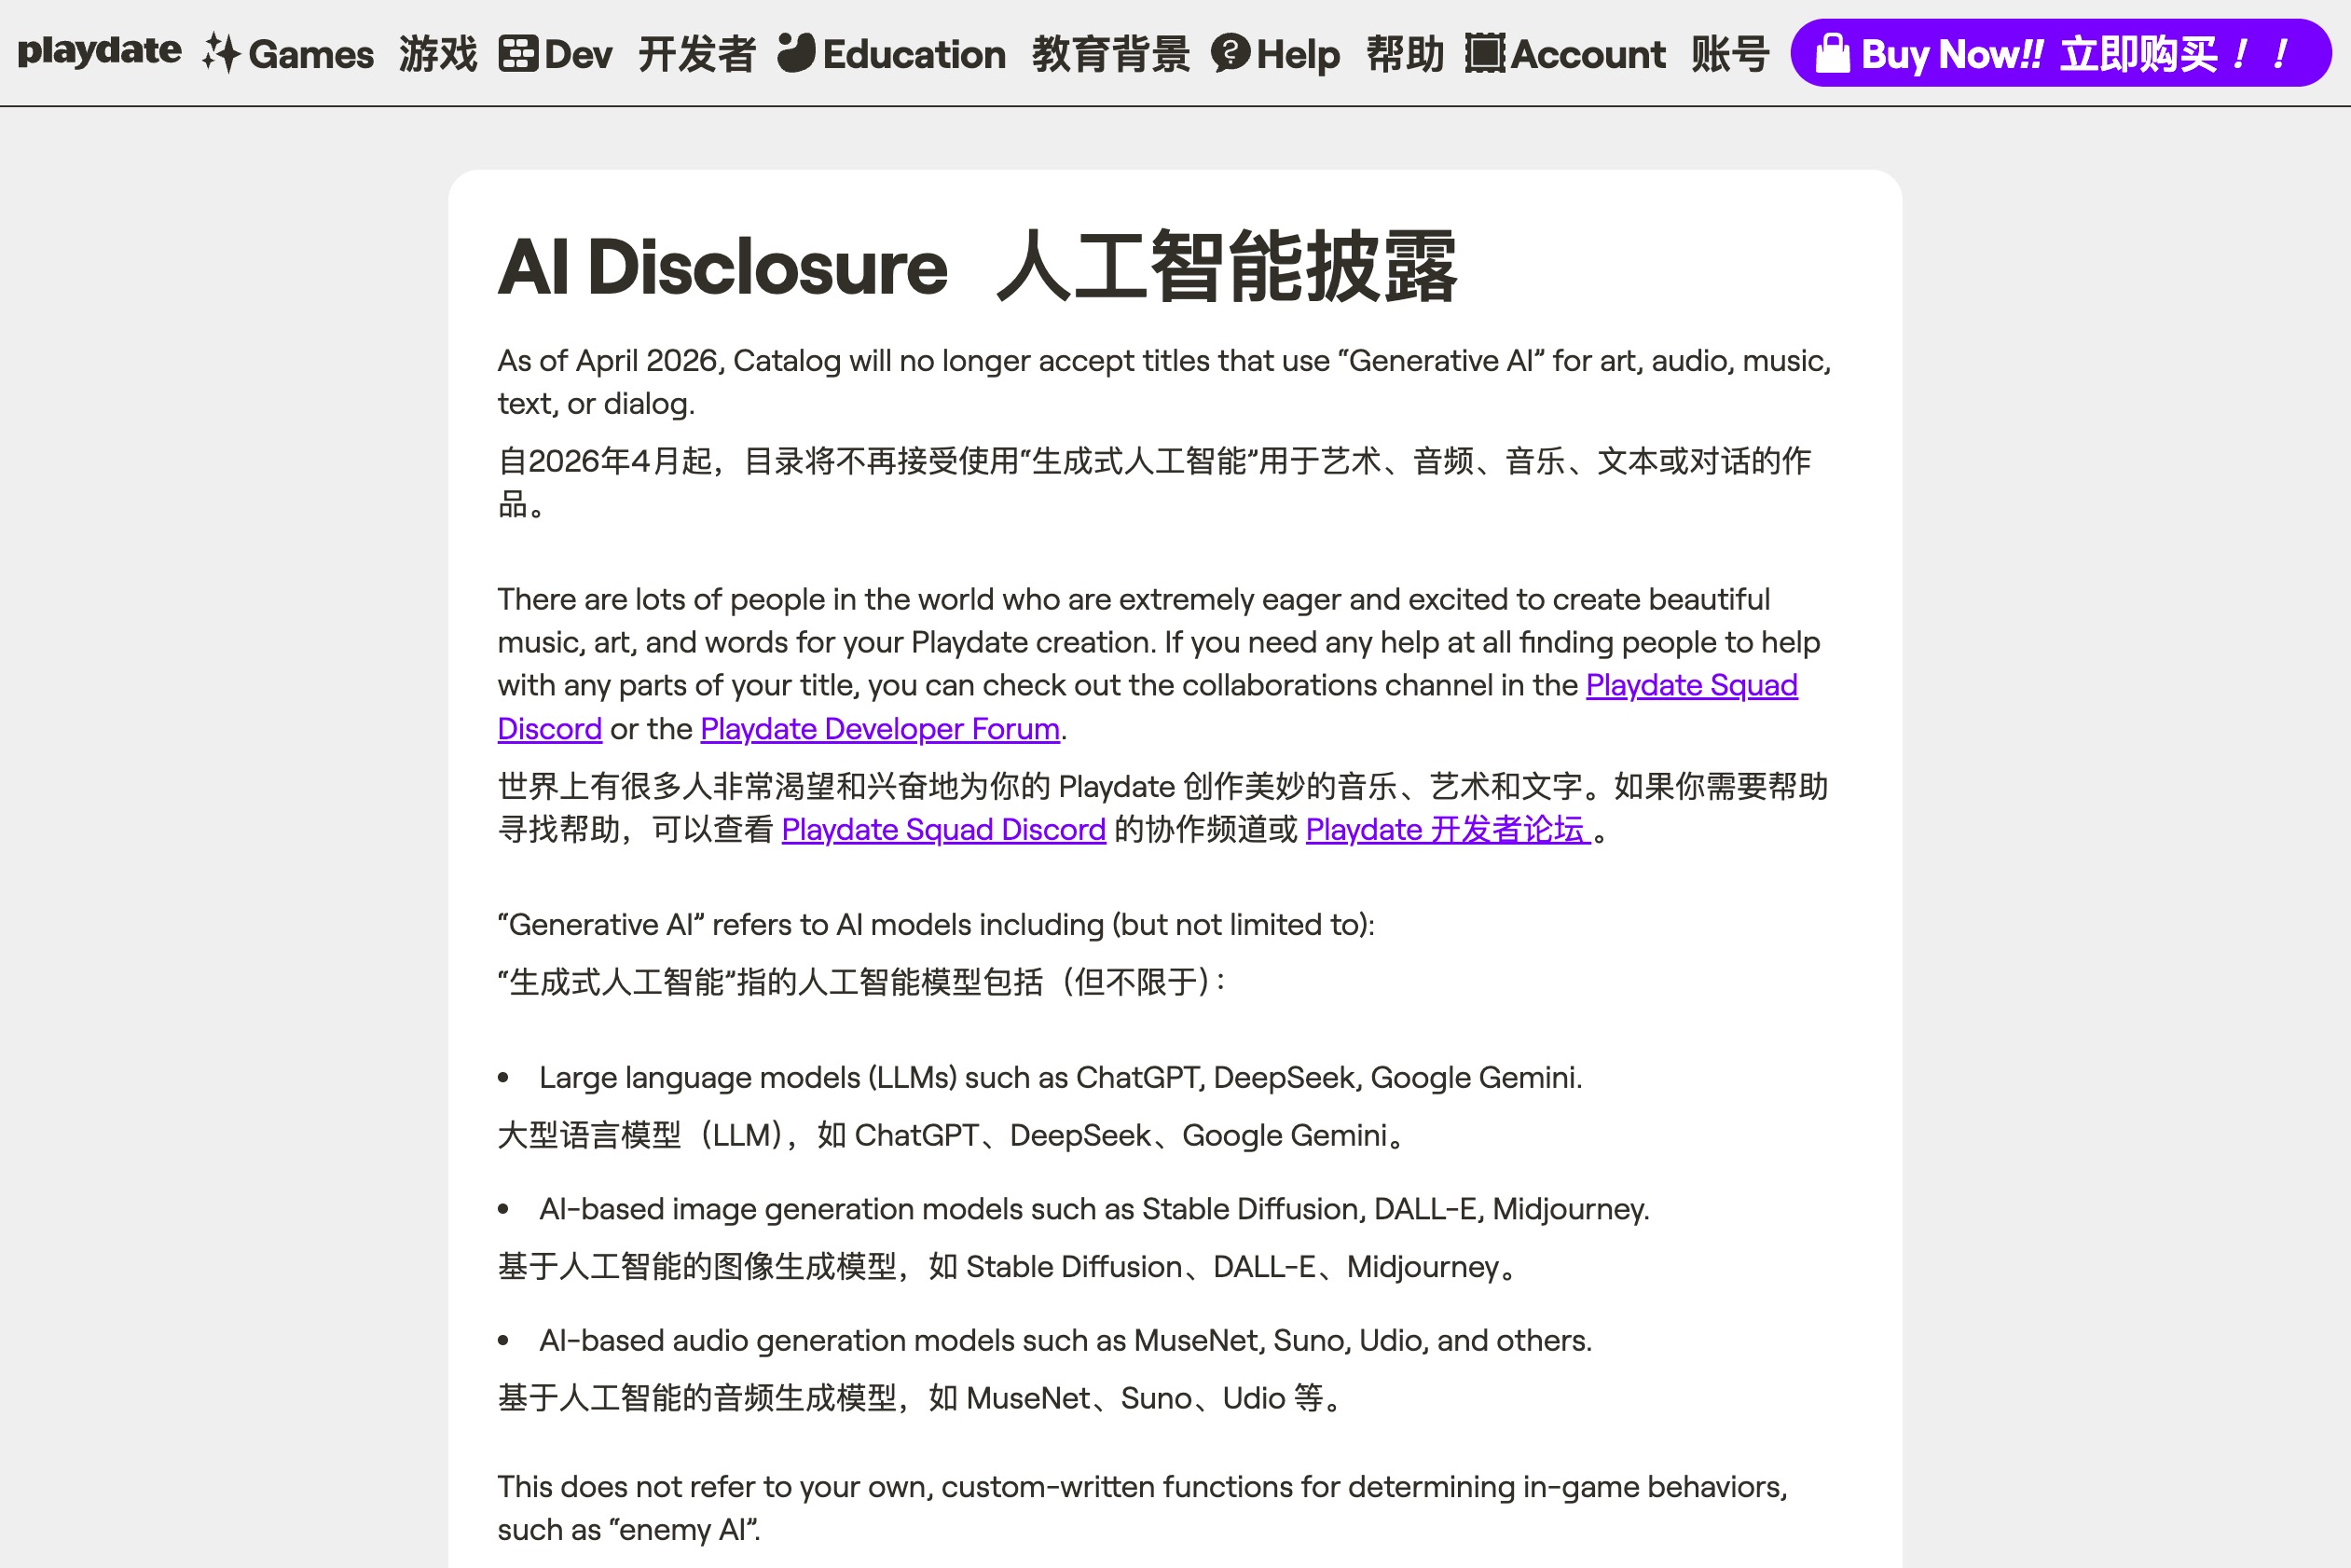Open the Games menu item
This screenshot has height=1568, width=2351.
[310, 54]
